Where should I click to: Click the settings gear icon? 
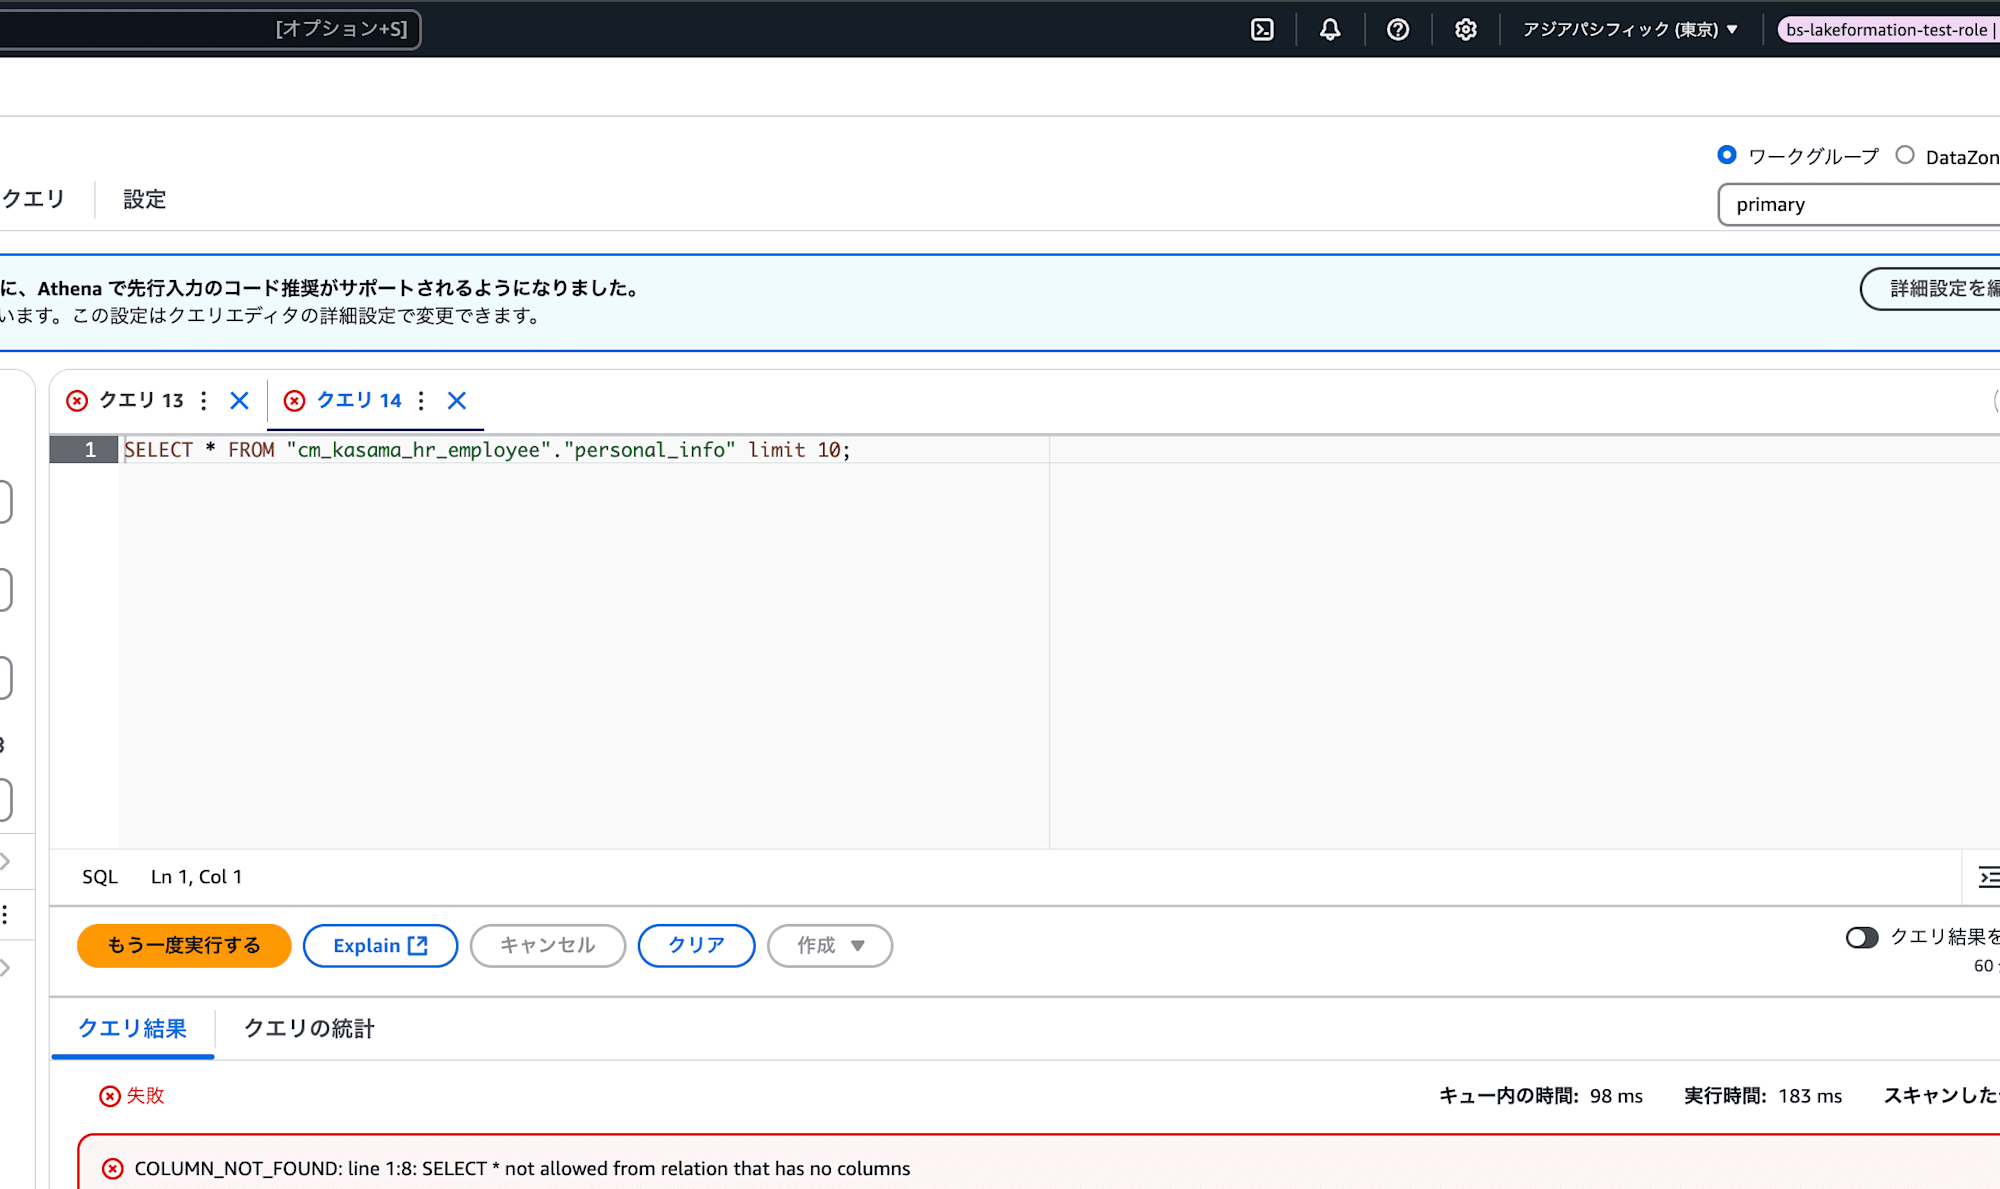click(x=1466, y=28)
